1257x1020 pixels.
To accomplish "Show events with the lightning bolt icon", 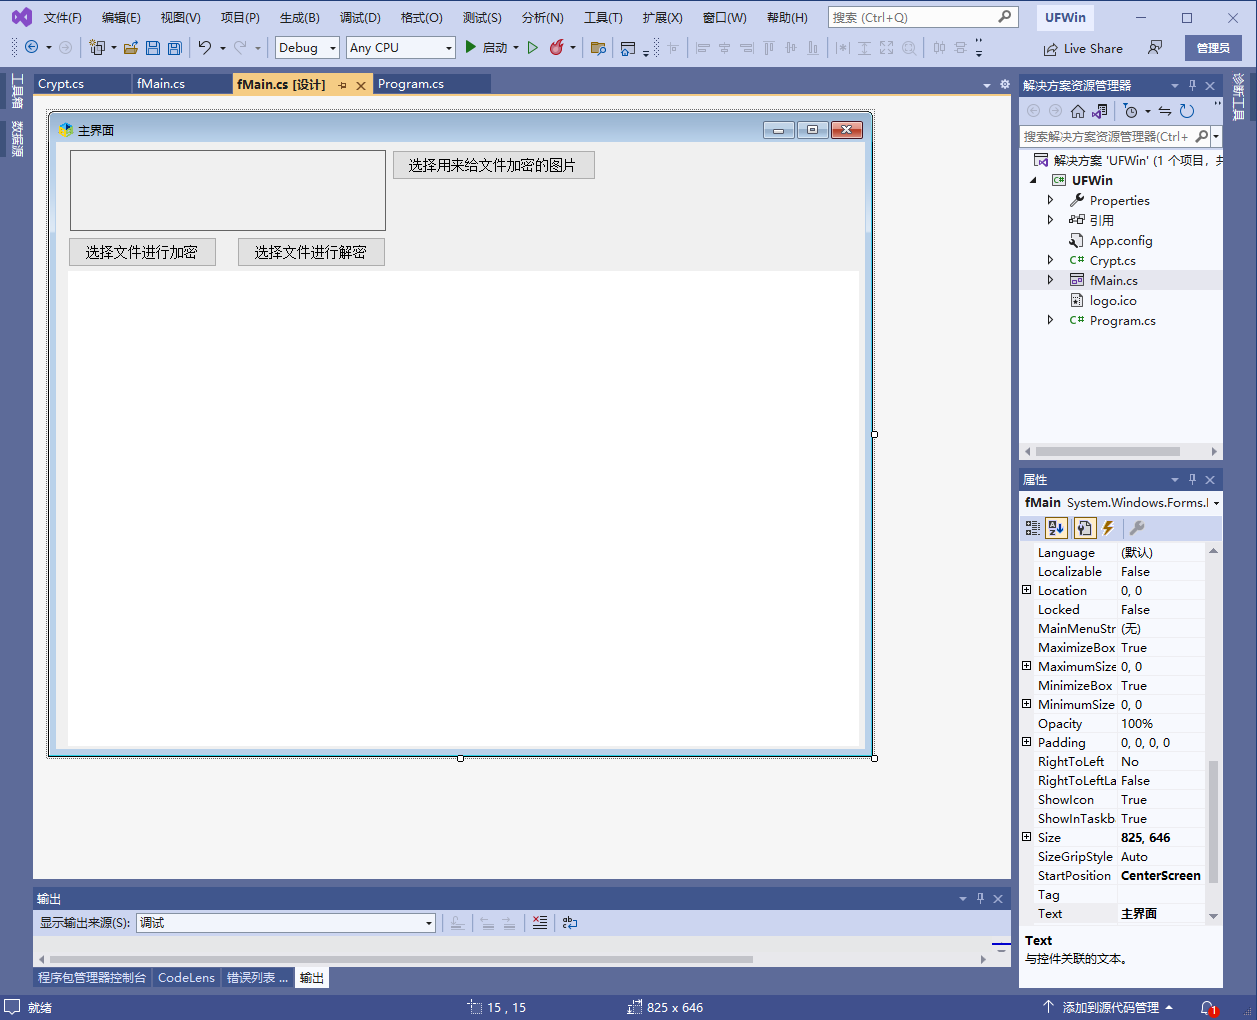I will click(x=1108, y=528).
